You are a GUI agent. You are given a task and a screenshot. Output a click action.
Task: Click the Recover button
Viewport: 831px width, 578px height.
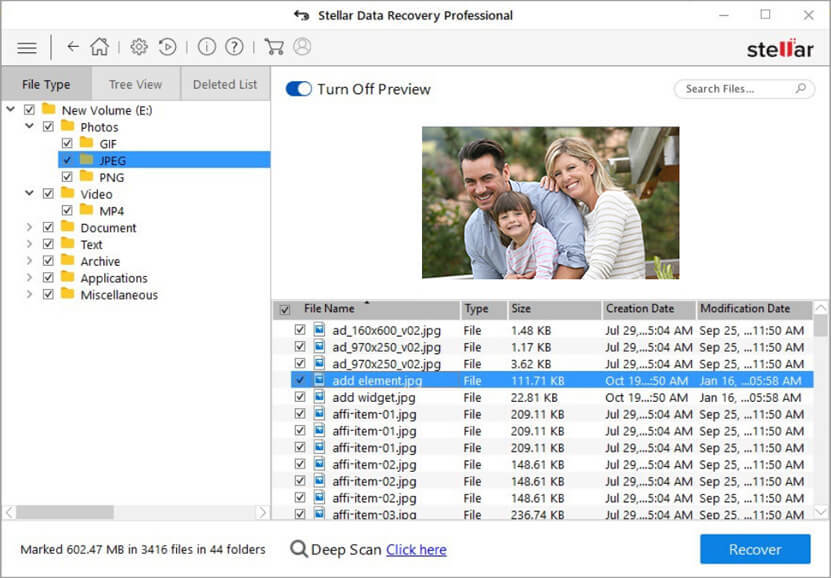click(755, 549)
